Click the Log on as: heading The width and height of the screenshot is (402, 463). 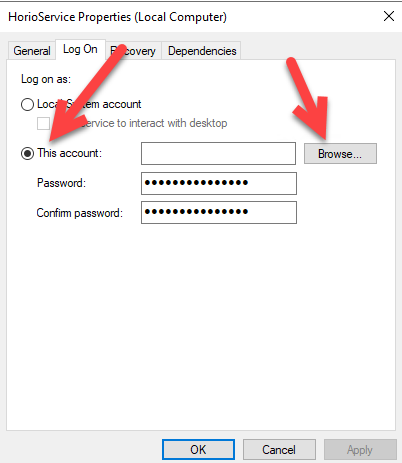point(46,79)
